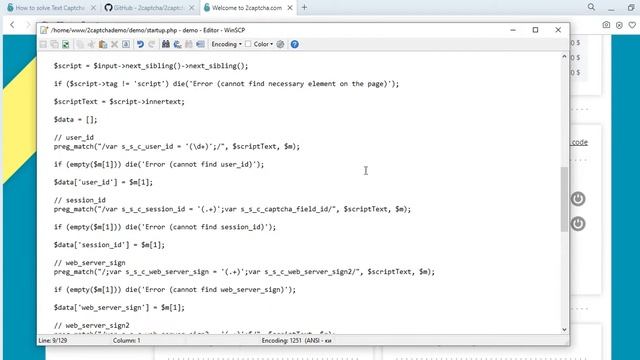Click the '$data['session_id'] = $m[1];' line
The height and width of the screenshot is (360, 640).
[x=109, y=245]
